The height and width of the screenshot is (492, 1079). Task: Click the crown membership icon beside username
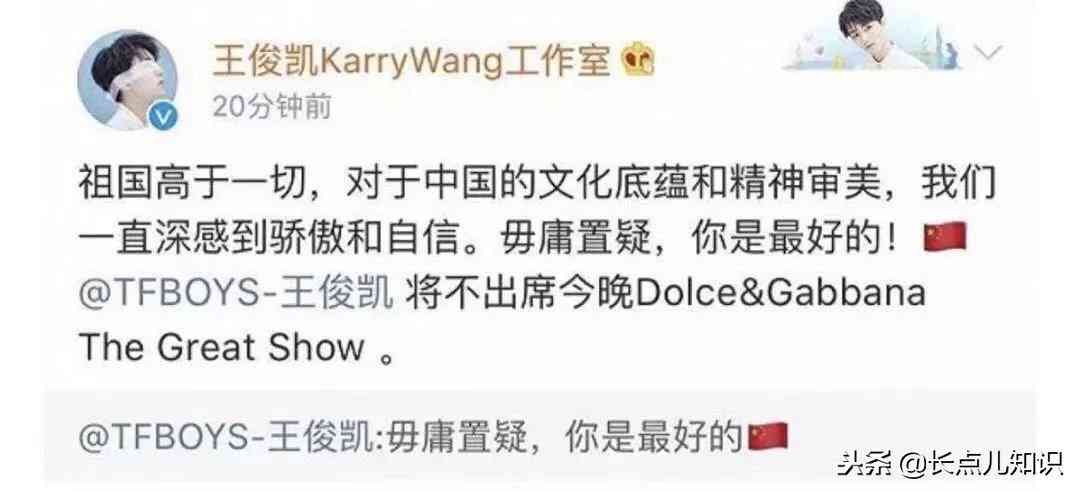point(638,63)
